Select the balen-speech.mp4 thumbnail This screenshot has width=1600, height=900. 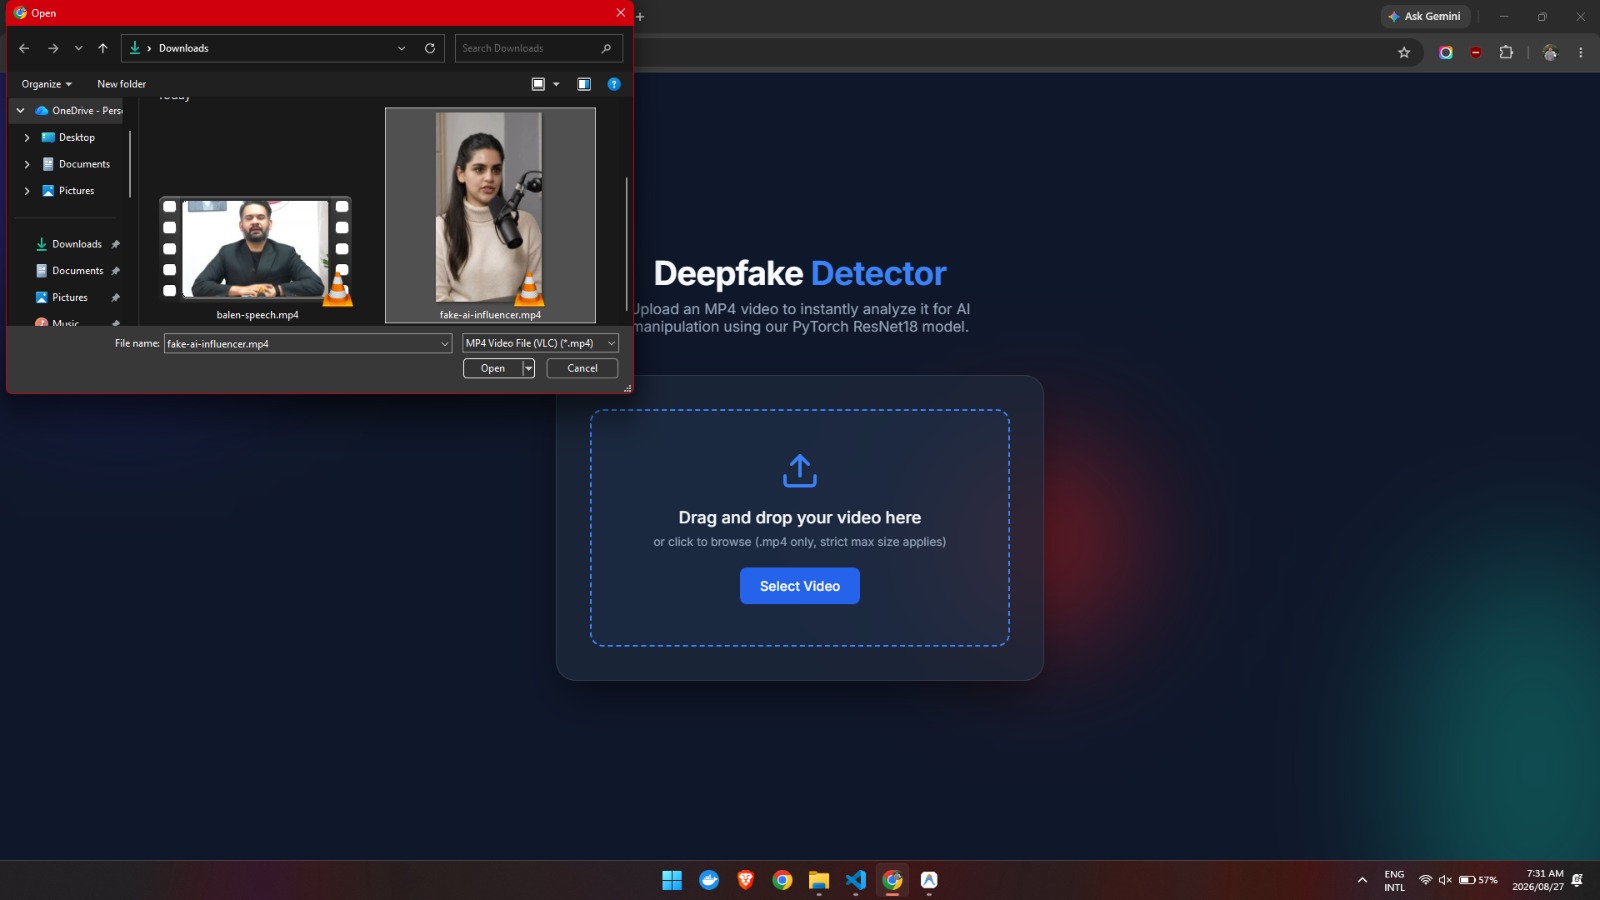click(x=257, y=250)
